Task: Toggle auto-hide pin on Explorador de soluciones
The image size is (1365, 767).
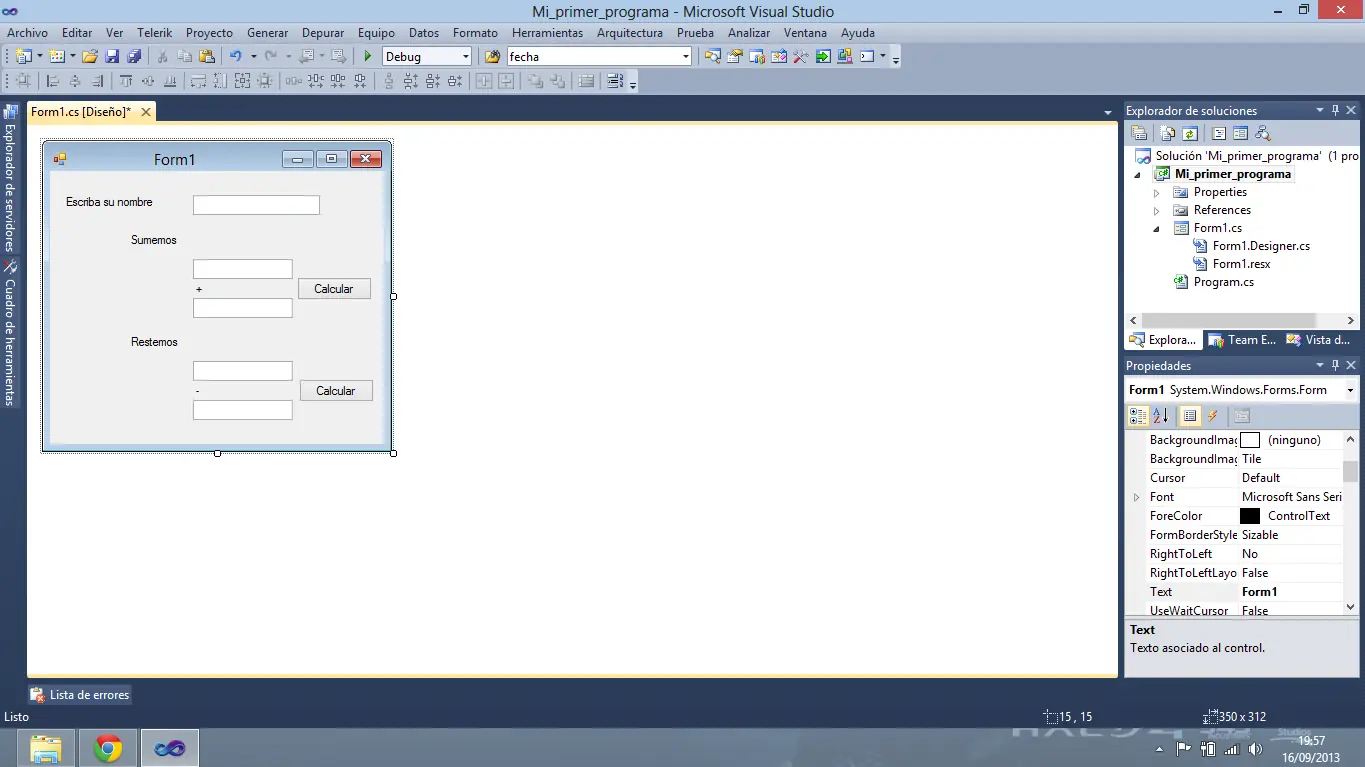Action: point(1335,110)
